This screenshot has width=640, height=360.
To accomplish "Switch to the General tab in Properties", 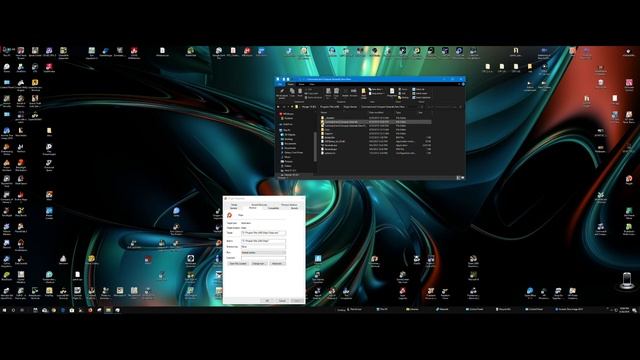I will click(233, 208).
